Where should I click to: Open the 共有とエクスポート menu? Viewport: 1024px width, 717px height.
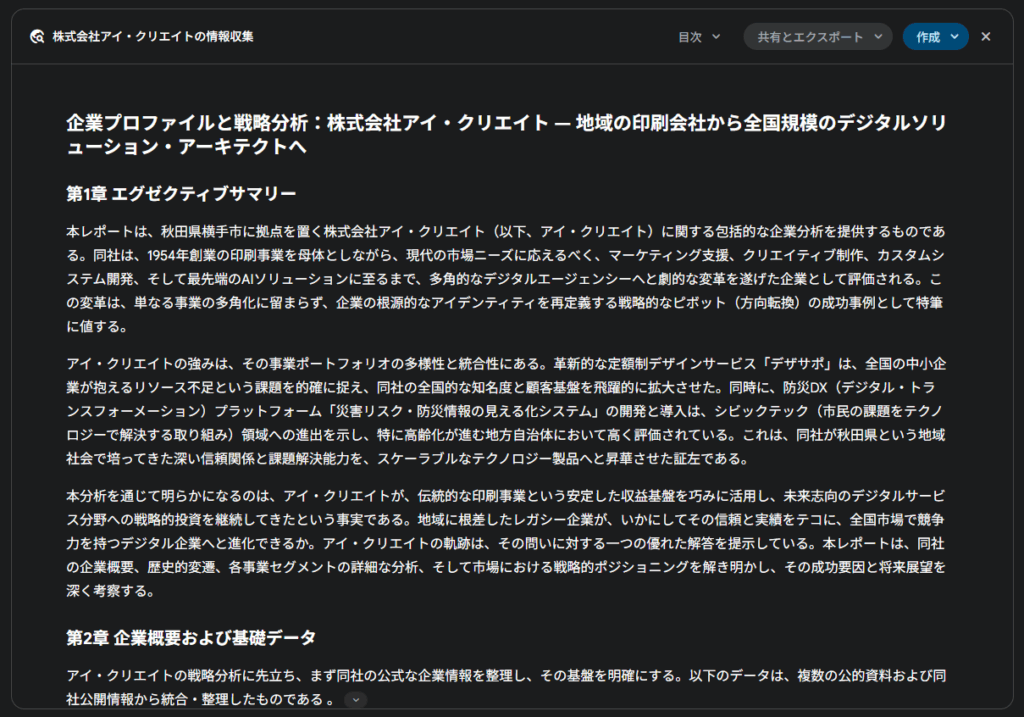817,37
